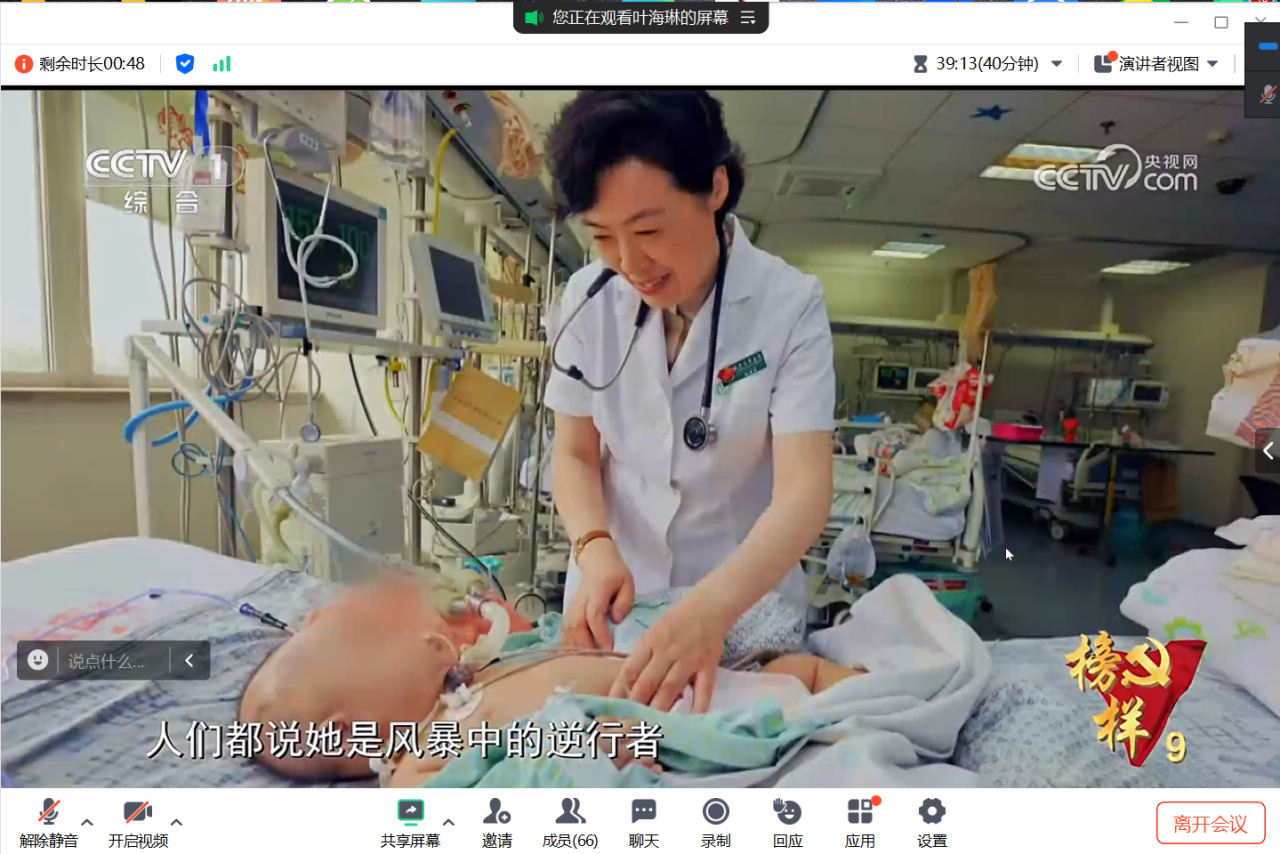
Task: Start recording with 录制 button
Action: tap(716, 812)
